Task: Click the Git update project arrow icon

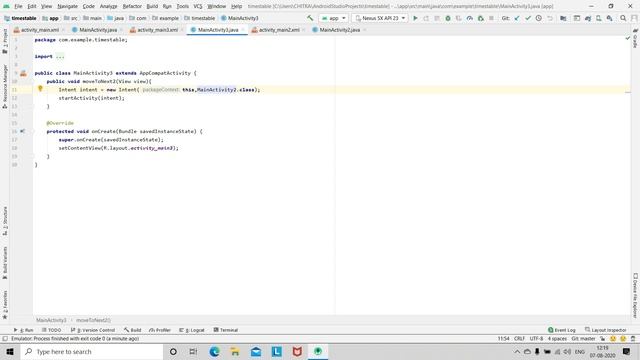Action: (x=517, y=18)
